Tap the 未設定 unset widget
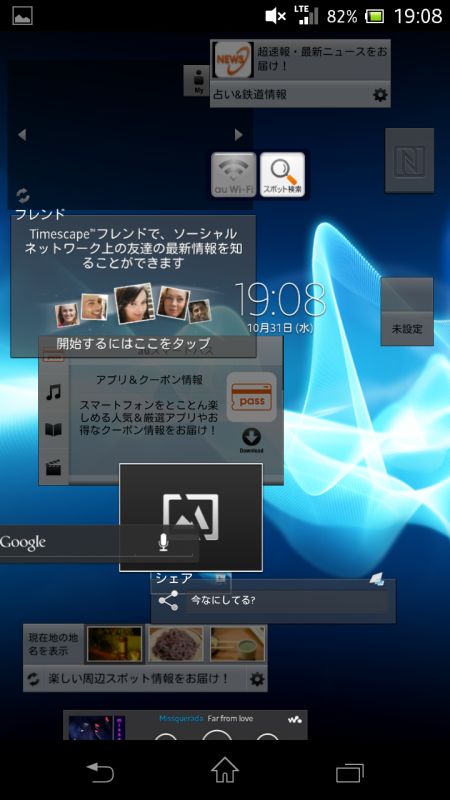The height and width of the screenshot is (800, 450). (x=407, y=312)
